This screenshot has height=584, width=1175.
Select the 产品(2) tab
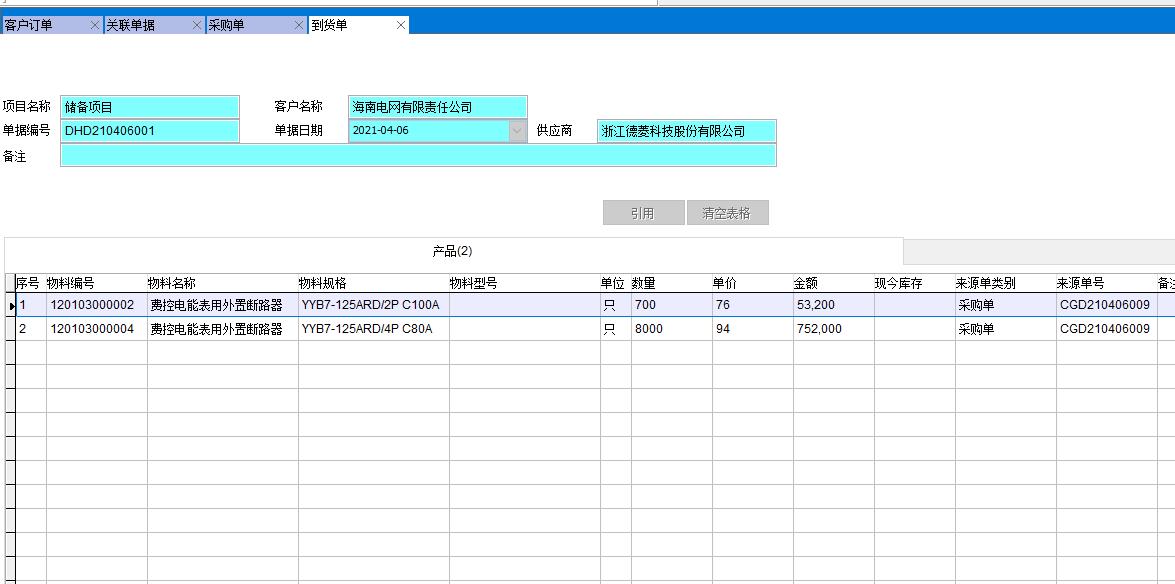pos(452,251)
